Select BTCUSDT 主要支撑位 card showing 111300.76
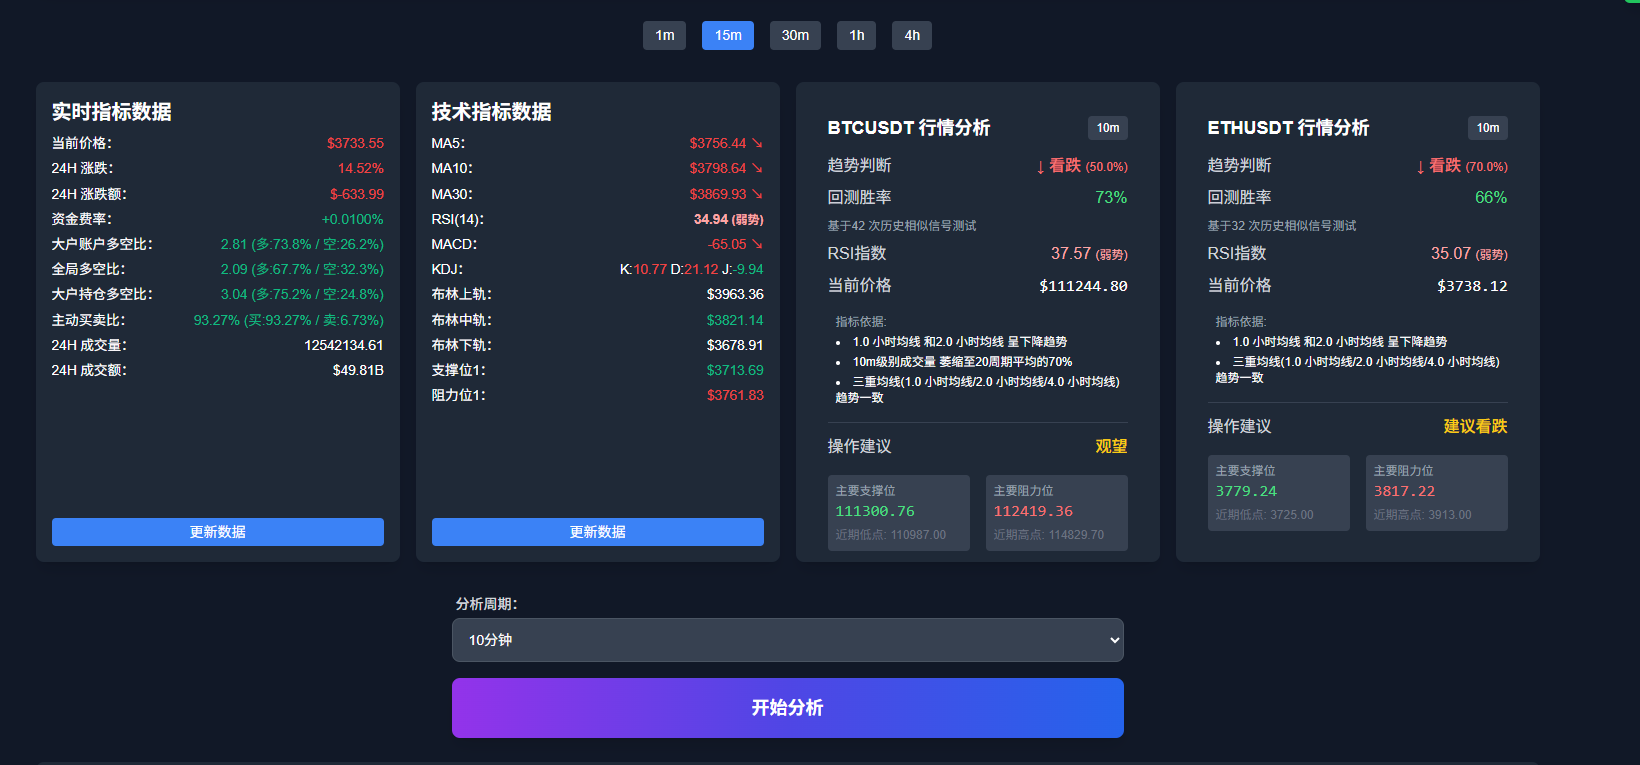Screen dimensions: 1640x765 (898, 513)
